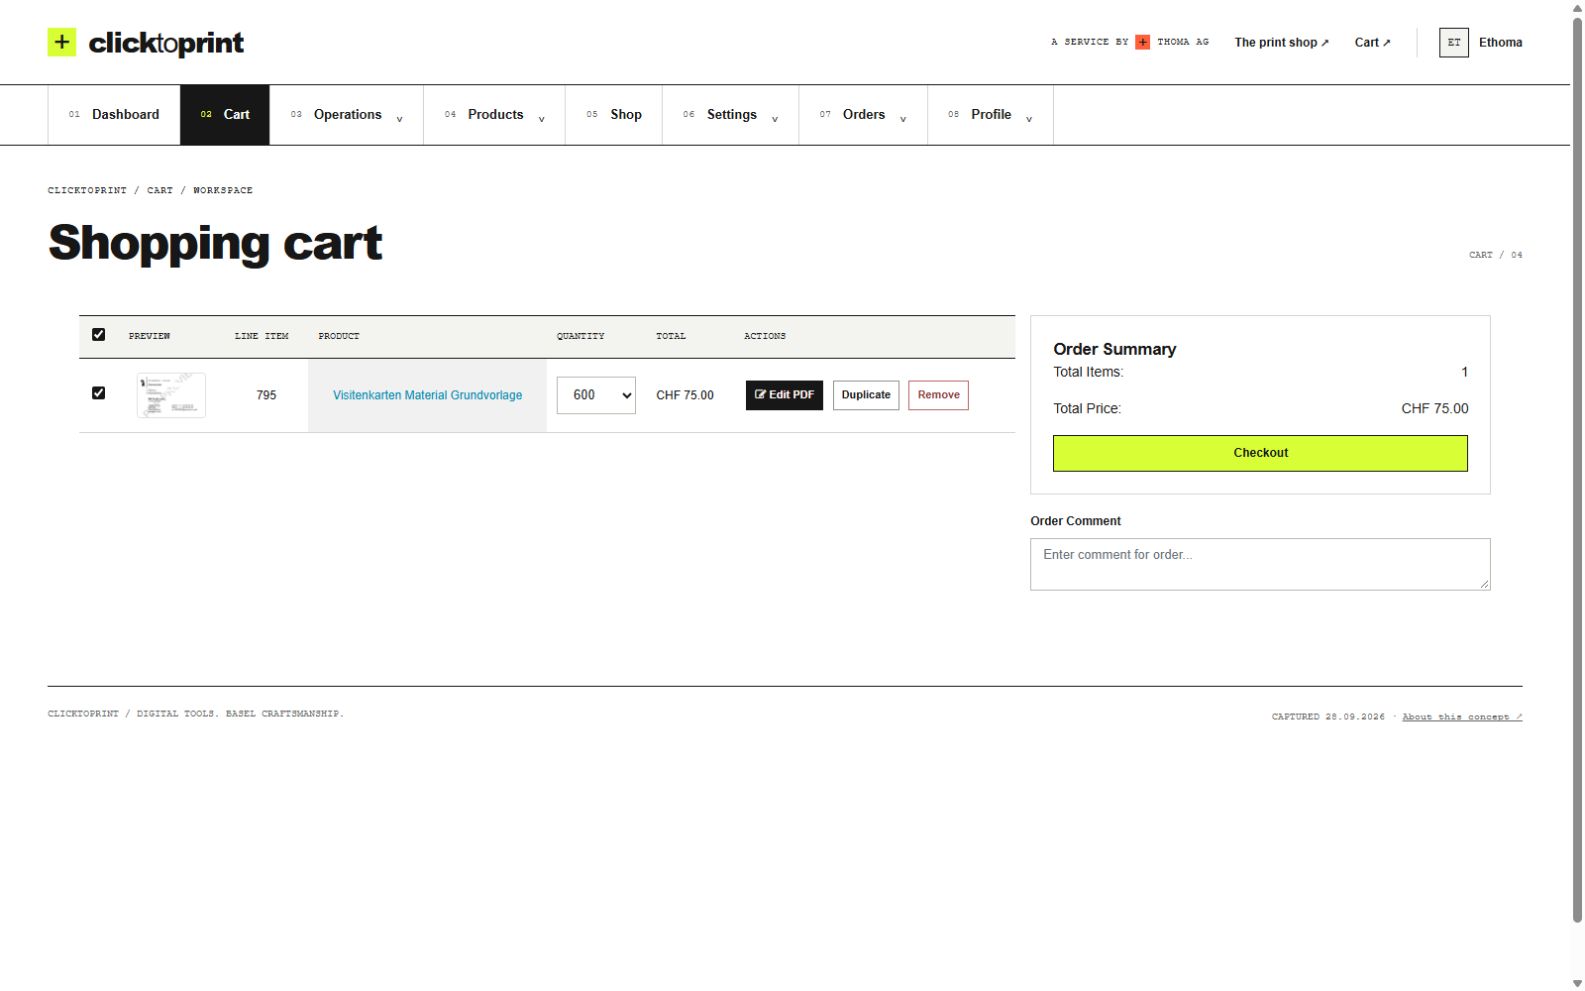Viewport: 1585px width, 991px height.
Task: Click the Order Summary heading
Action: [x=1114, y=349]
